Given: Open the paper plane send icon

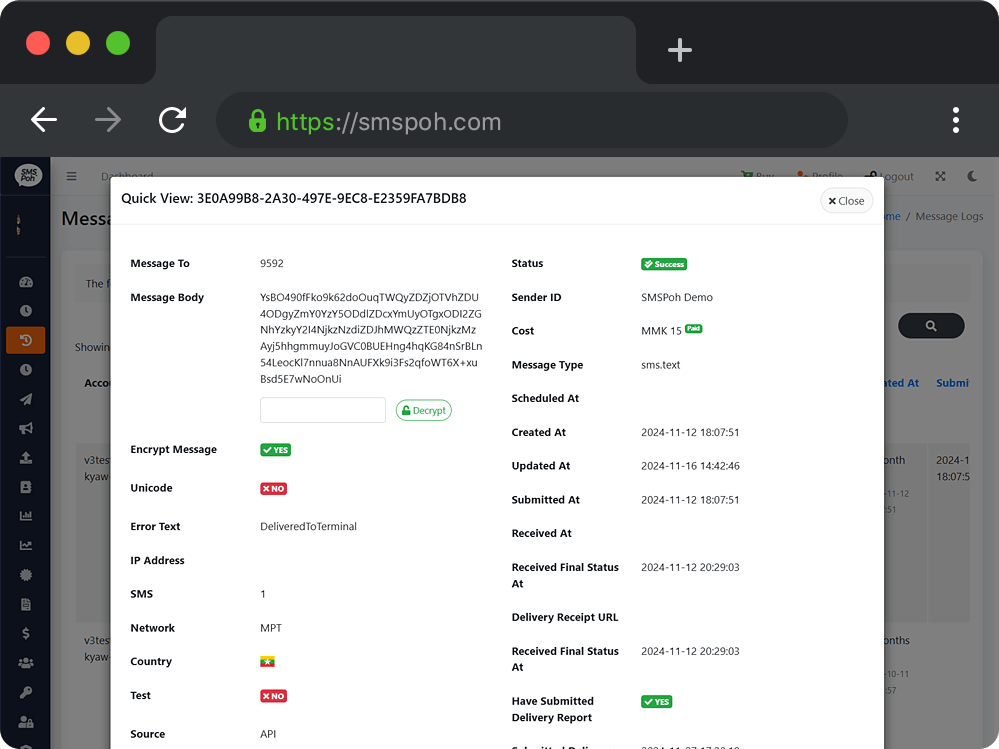Looking at the screenshot, I should [26, 399].
